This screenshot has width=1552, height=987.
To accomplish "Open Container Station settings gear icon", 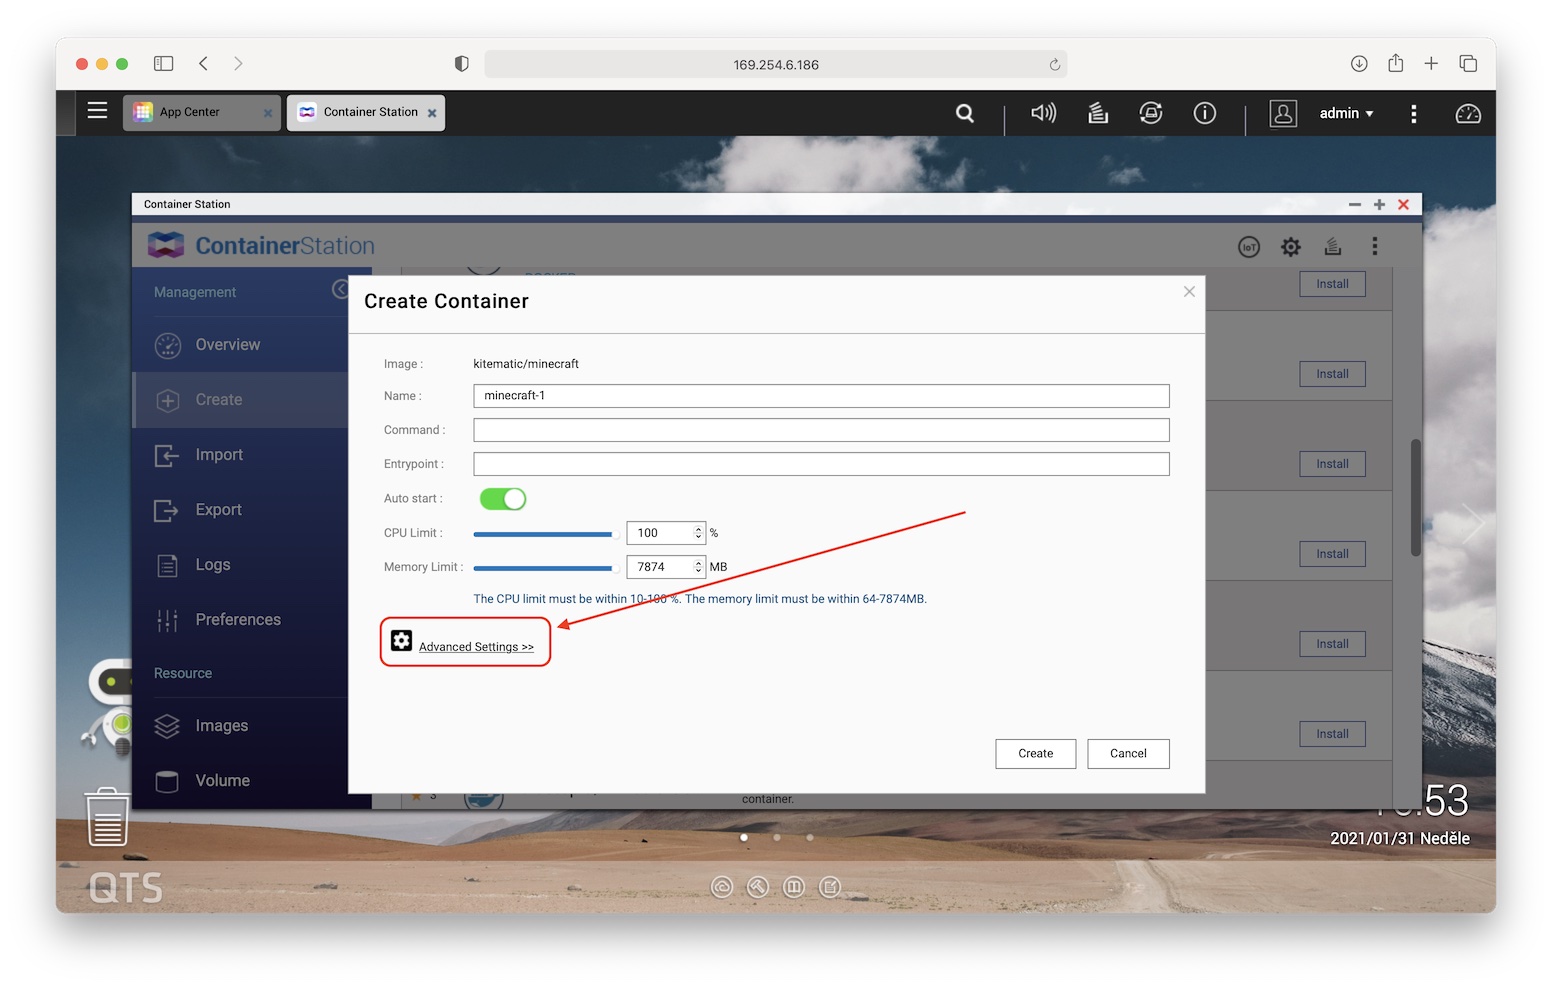I will [x=1291, y=247].
